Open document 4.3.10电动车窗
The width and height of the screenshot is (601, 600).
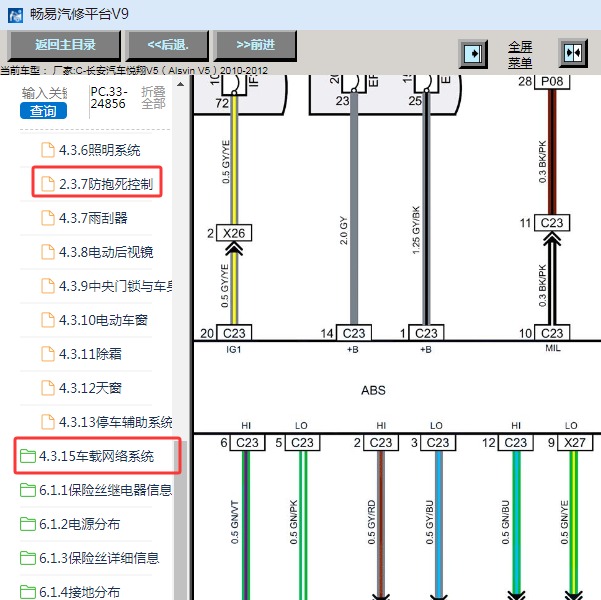(x=103, y=320)
